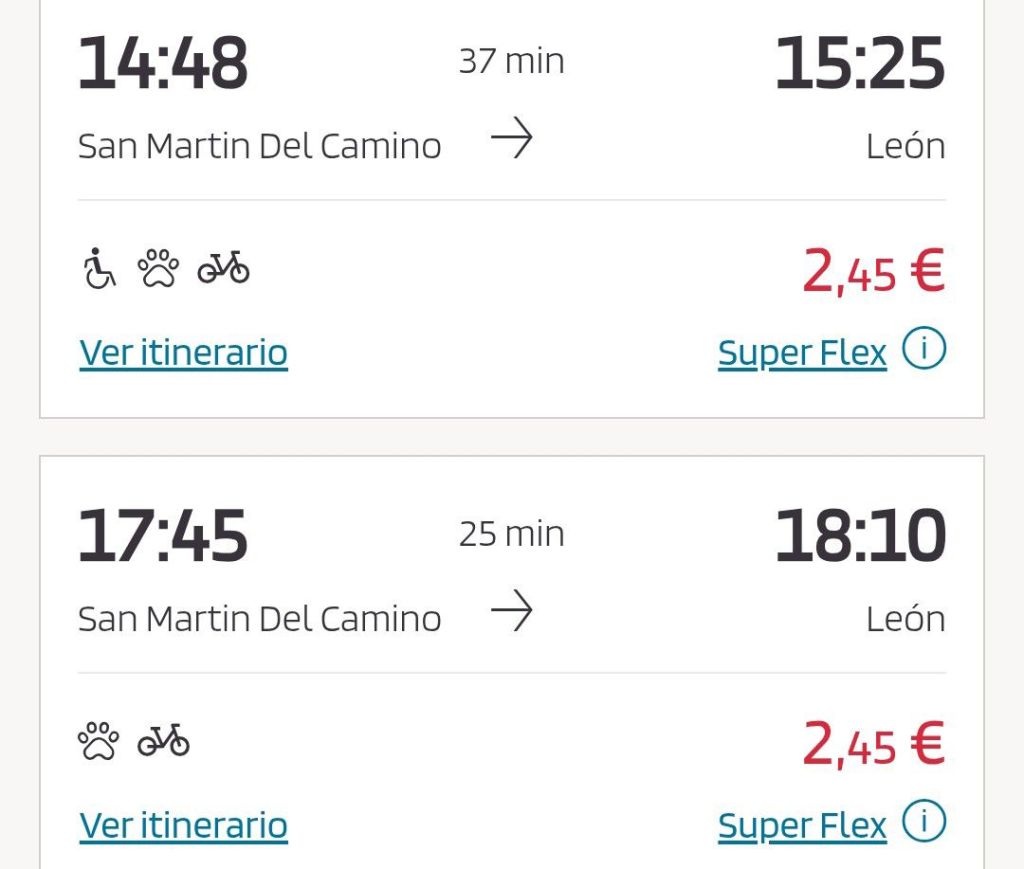This screenshot has height=869, width=1024.
Task: Click pets allowed paw icon on 14:48 trip
Action: tap(158, 269)
